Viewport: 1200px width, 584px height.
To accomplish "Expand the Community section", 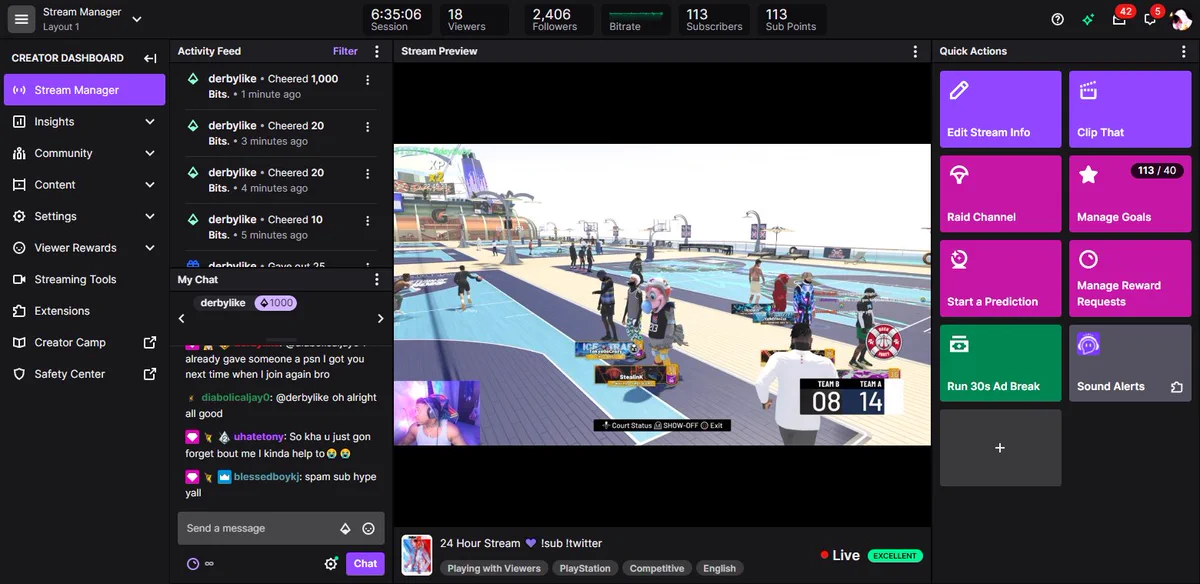I will (x=150, y=153).
